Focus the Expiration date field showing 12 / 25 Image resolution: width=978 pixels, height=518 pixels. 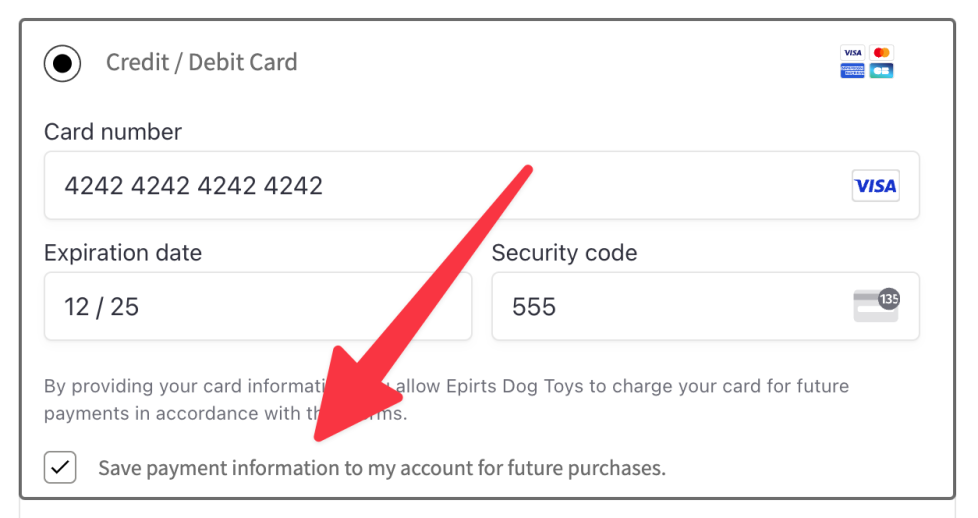click(x=257, y=306)
